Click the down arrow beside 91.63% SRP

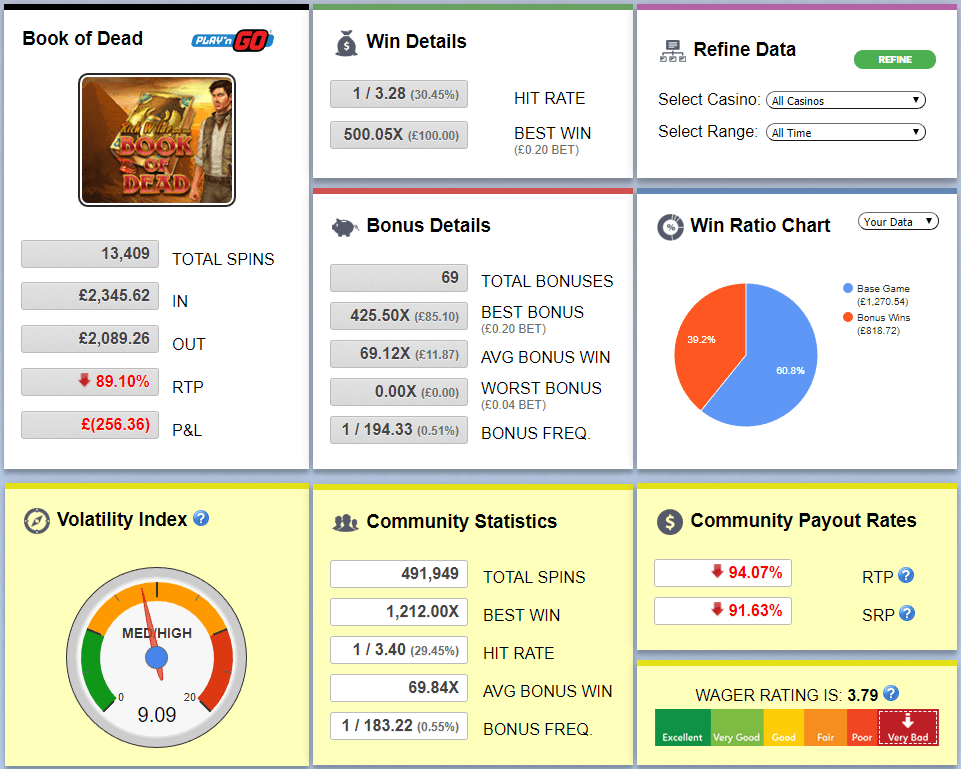(717, 609)
